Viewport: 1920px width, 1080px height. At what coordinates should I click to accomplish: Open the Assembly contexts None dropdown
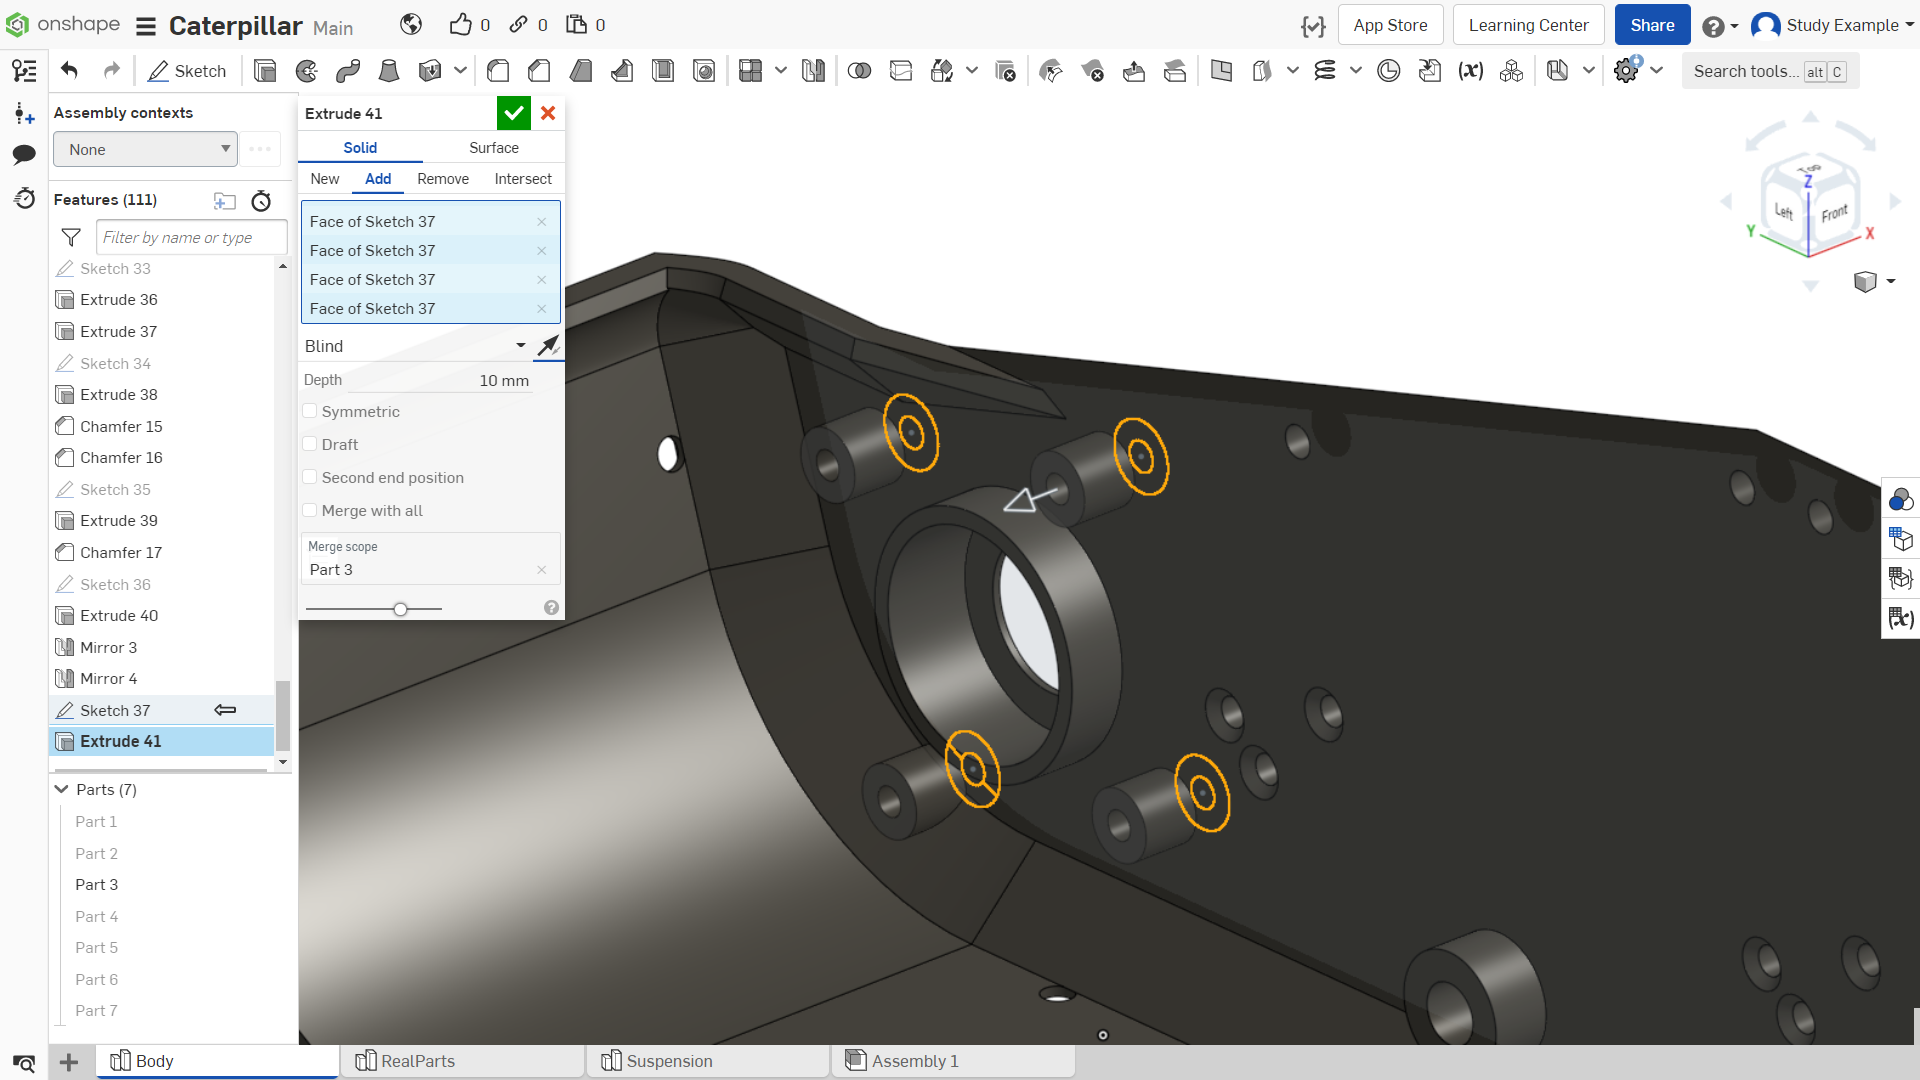click(145, 150)
